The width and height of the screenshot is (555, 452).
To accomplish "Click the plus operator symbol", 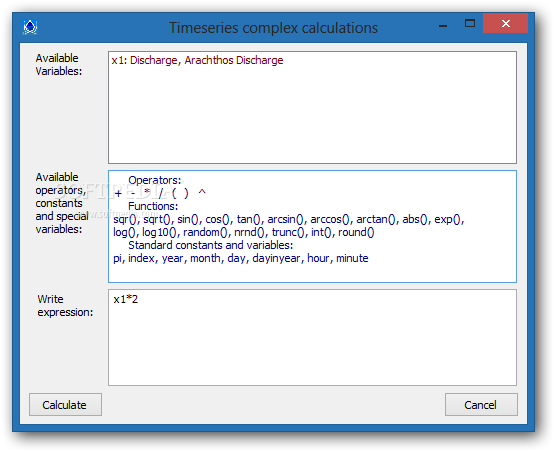I will point(118,193).
